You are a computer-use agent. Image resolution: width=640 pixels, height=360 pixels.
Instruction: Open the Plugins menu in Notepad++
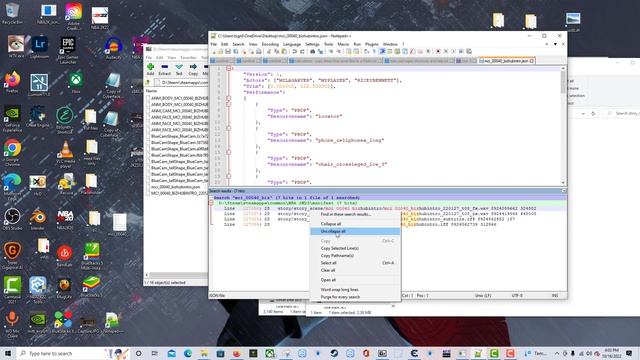pyautogui.click(x=371, y=44)
